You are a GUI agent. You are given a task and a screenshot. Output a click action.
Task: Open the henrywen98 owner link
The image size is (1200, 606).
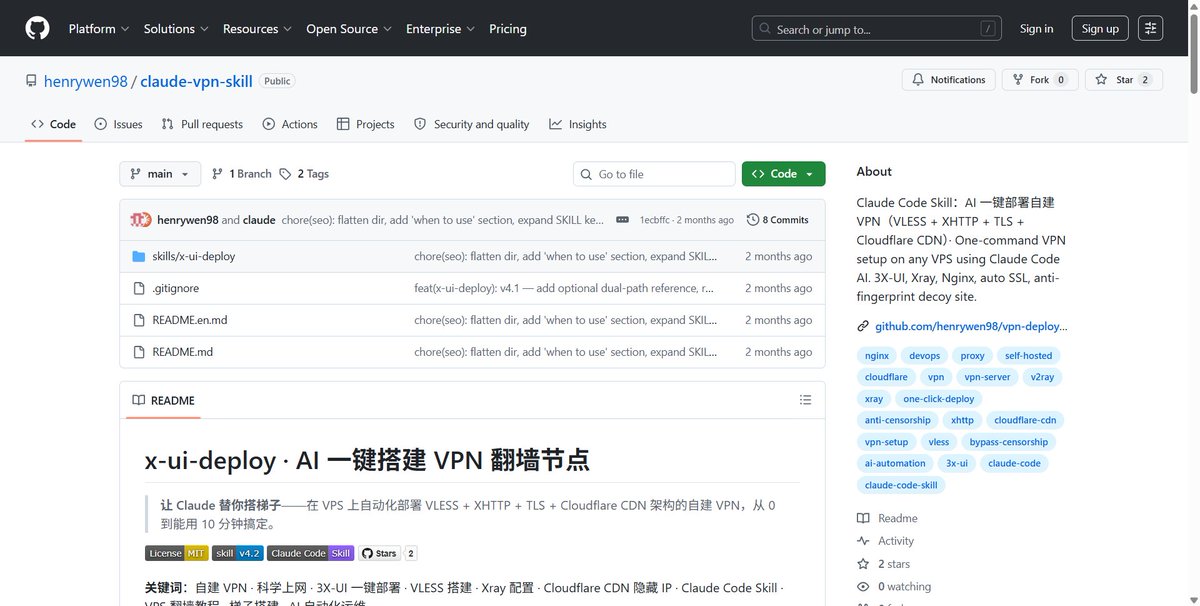pos(86,81)
